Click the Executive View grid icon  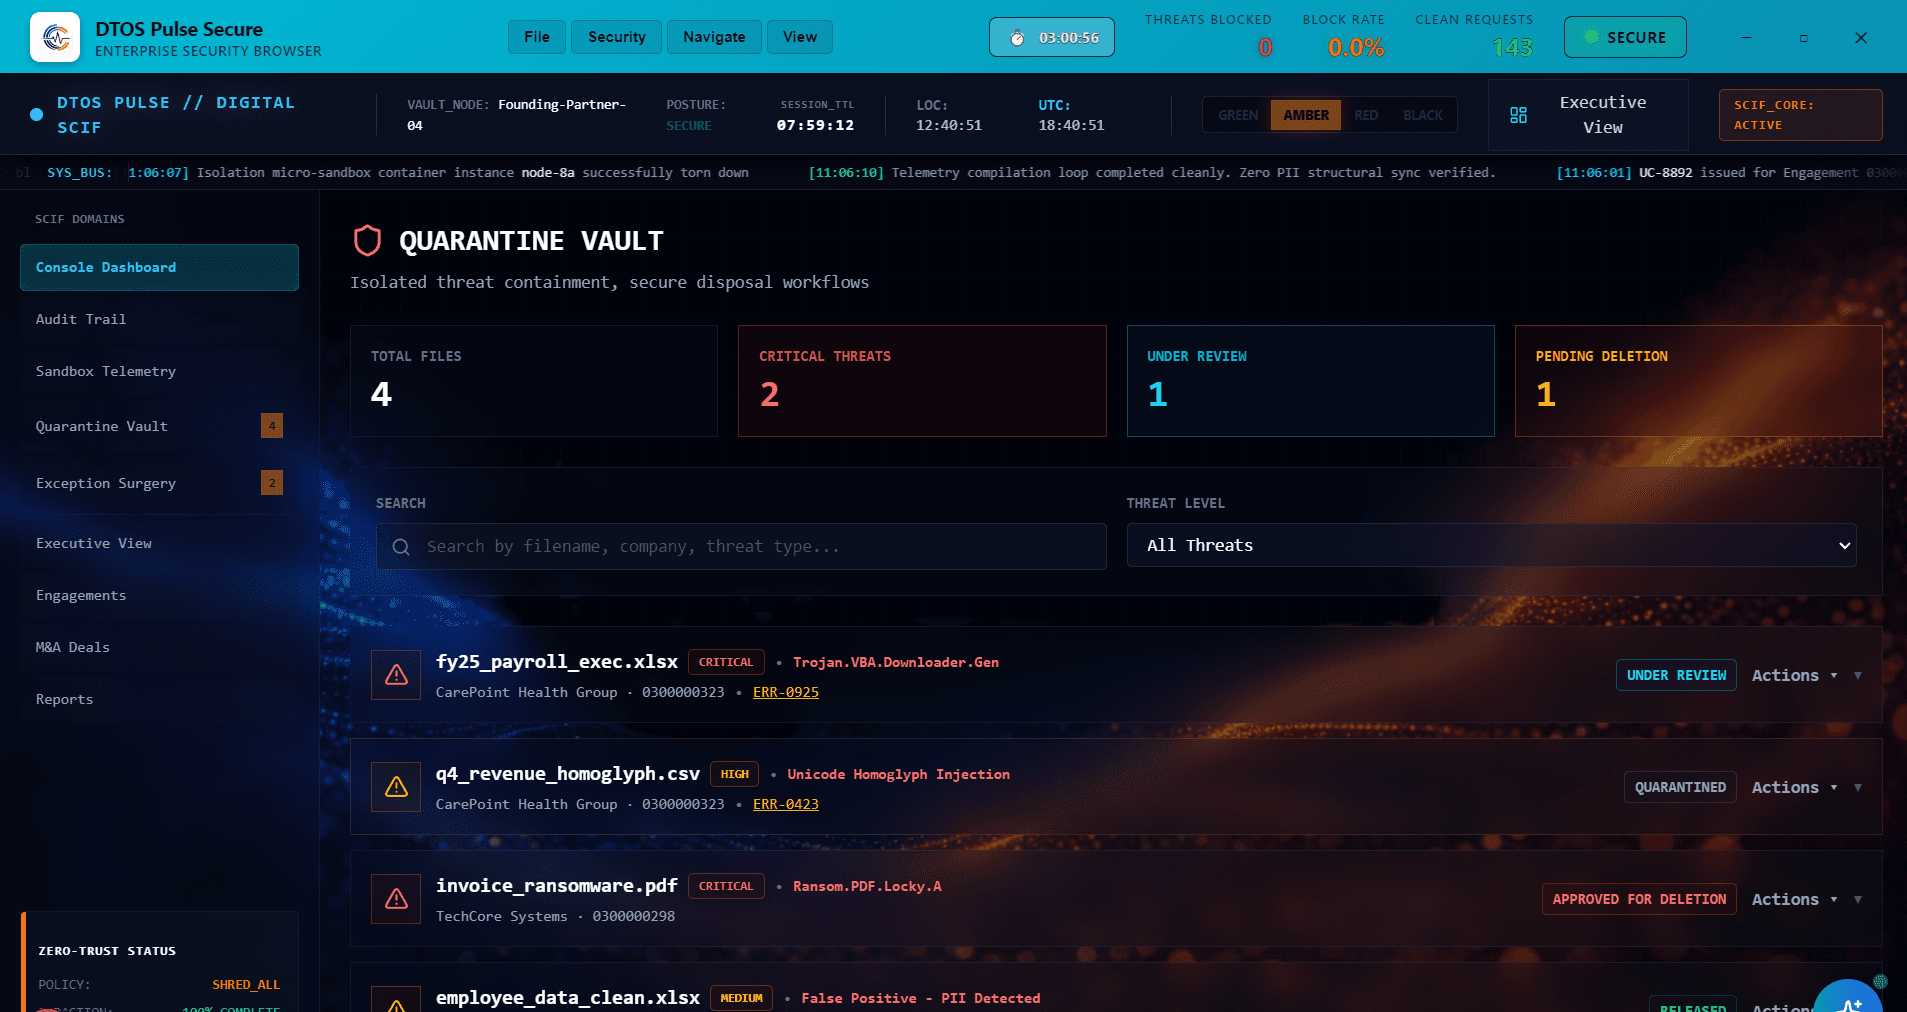1518,115
